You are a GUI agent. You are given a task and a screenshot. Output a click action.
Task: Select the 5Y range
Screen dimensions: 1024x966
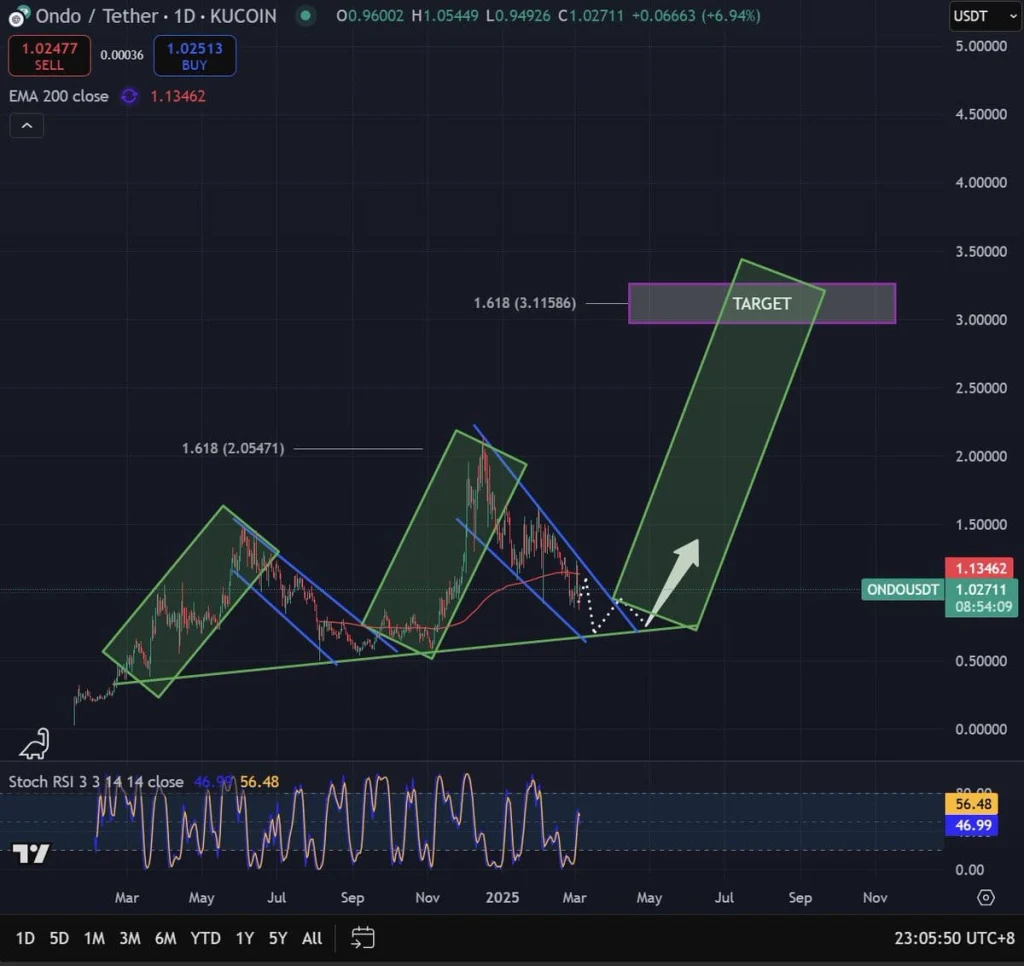pos(278,939)
